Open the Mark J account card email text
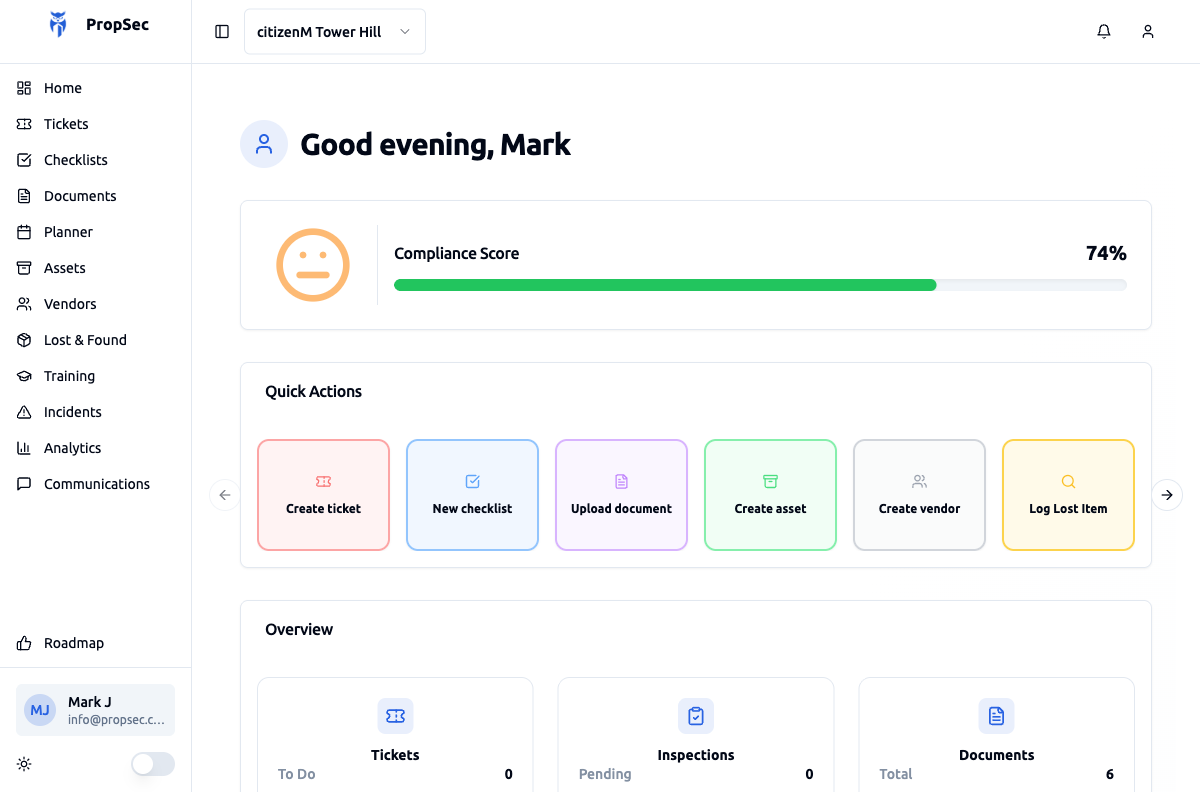The height and width of the screenshot is (792, 1200). point(116,719)
